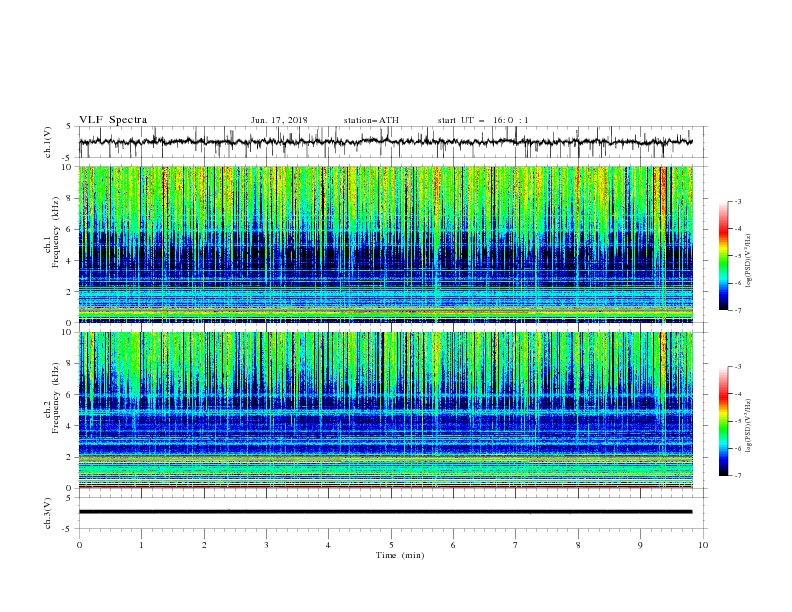Click the ch.1 "Frequency (kHz)" axis label

coord(55,232)
